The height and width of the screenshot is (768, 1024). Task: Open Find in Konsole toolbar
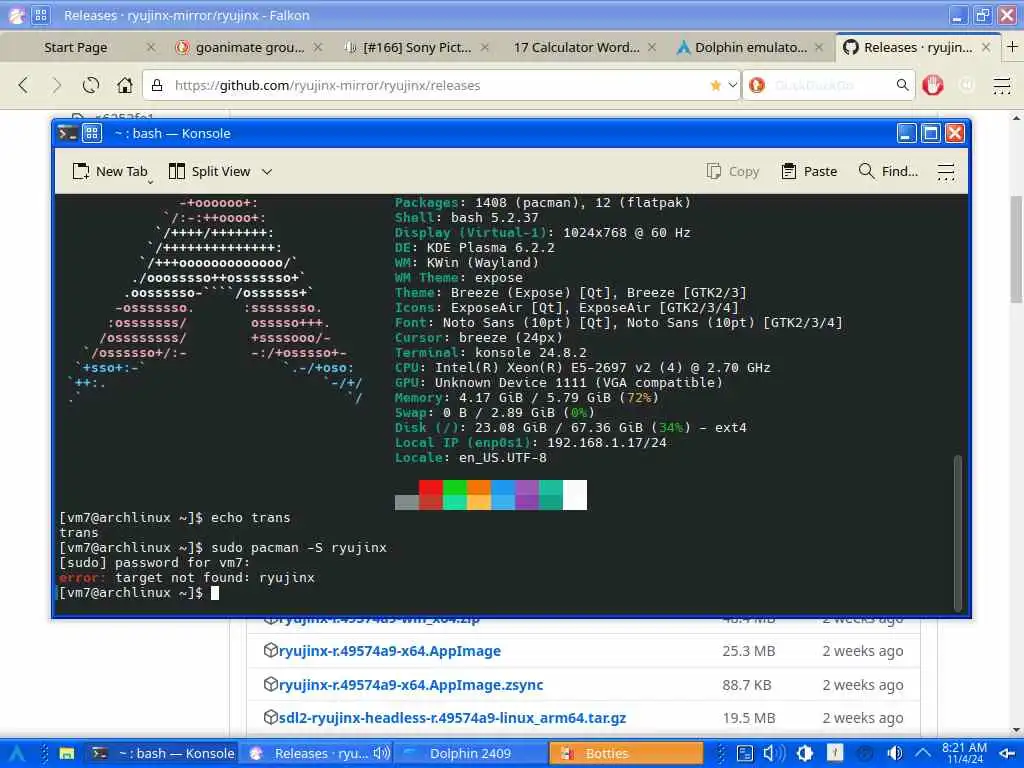[x=888, y=171]
